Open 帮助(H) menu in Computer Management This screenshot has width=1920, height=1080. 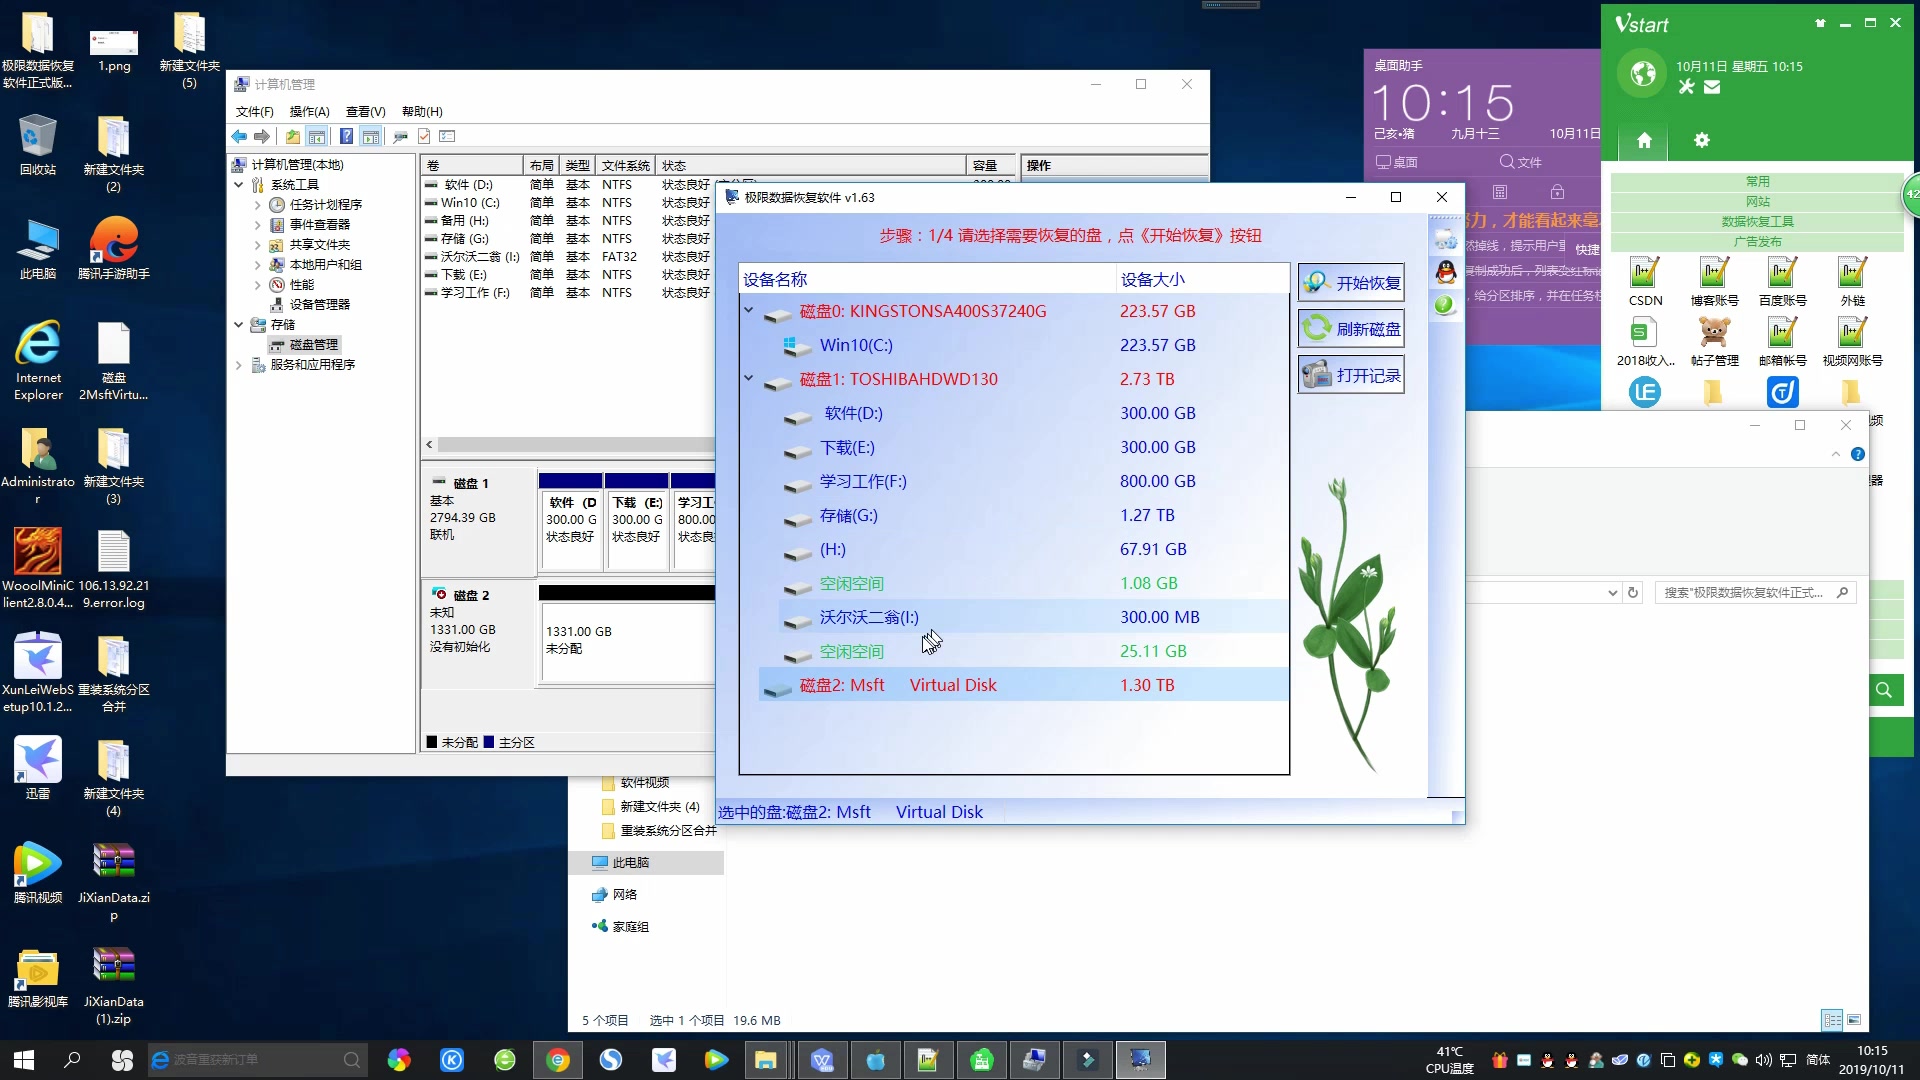(422, 111)
